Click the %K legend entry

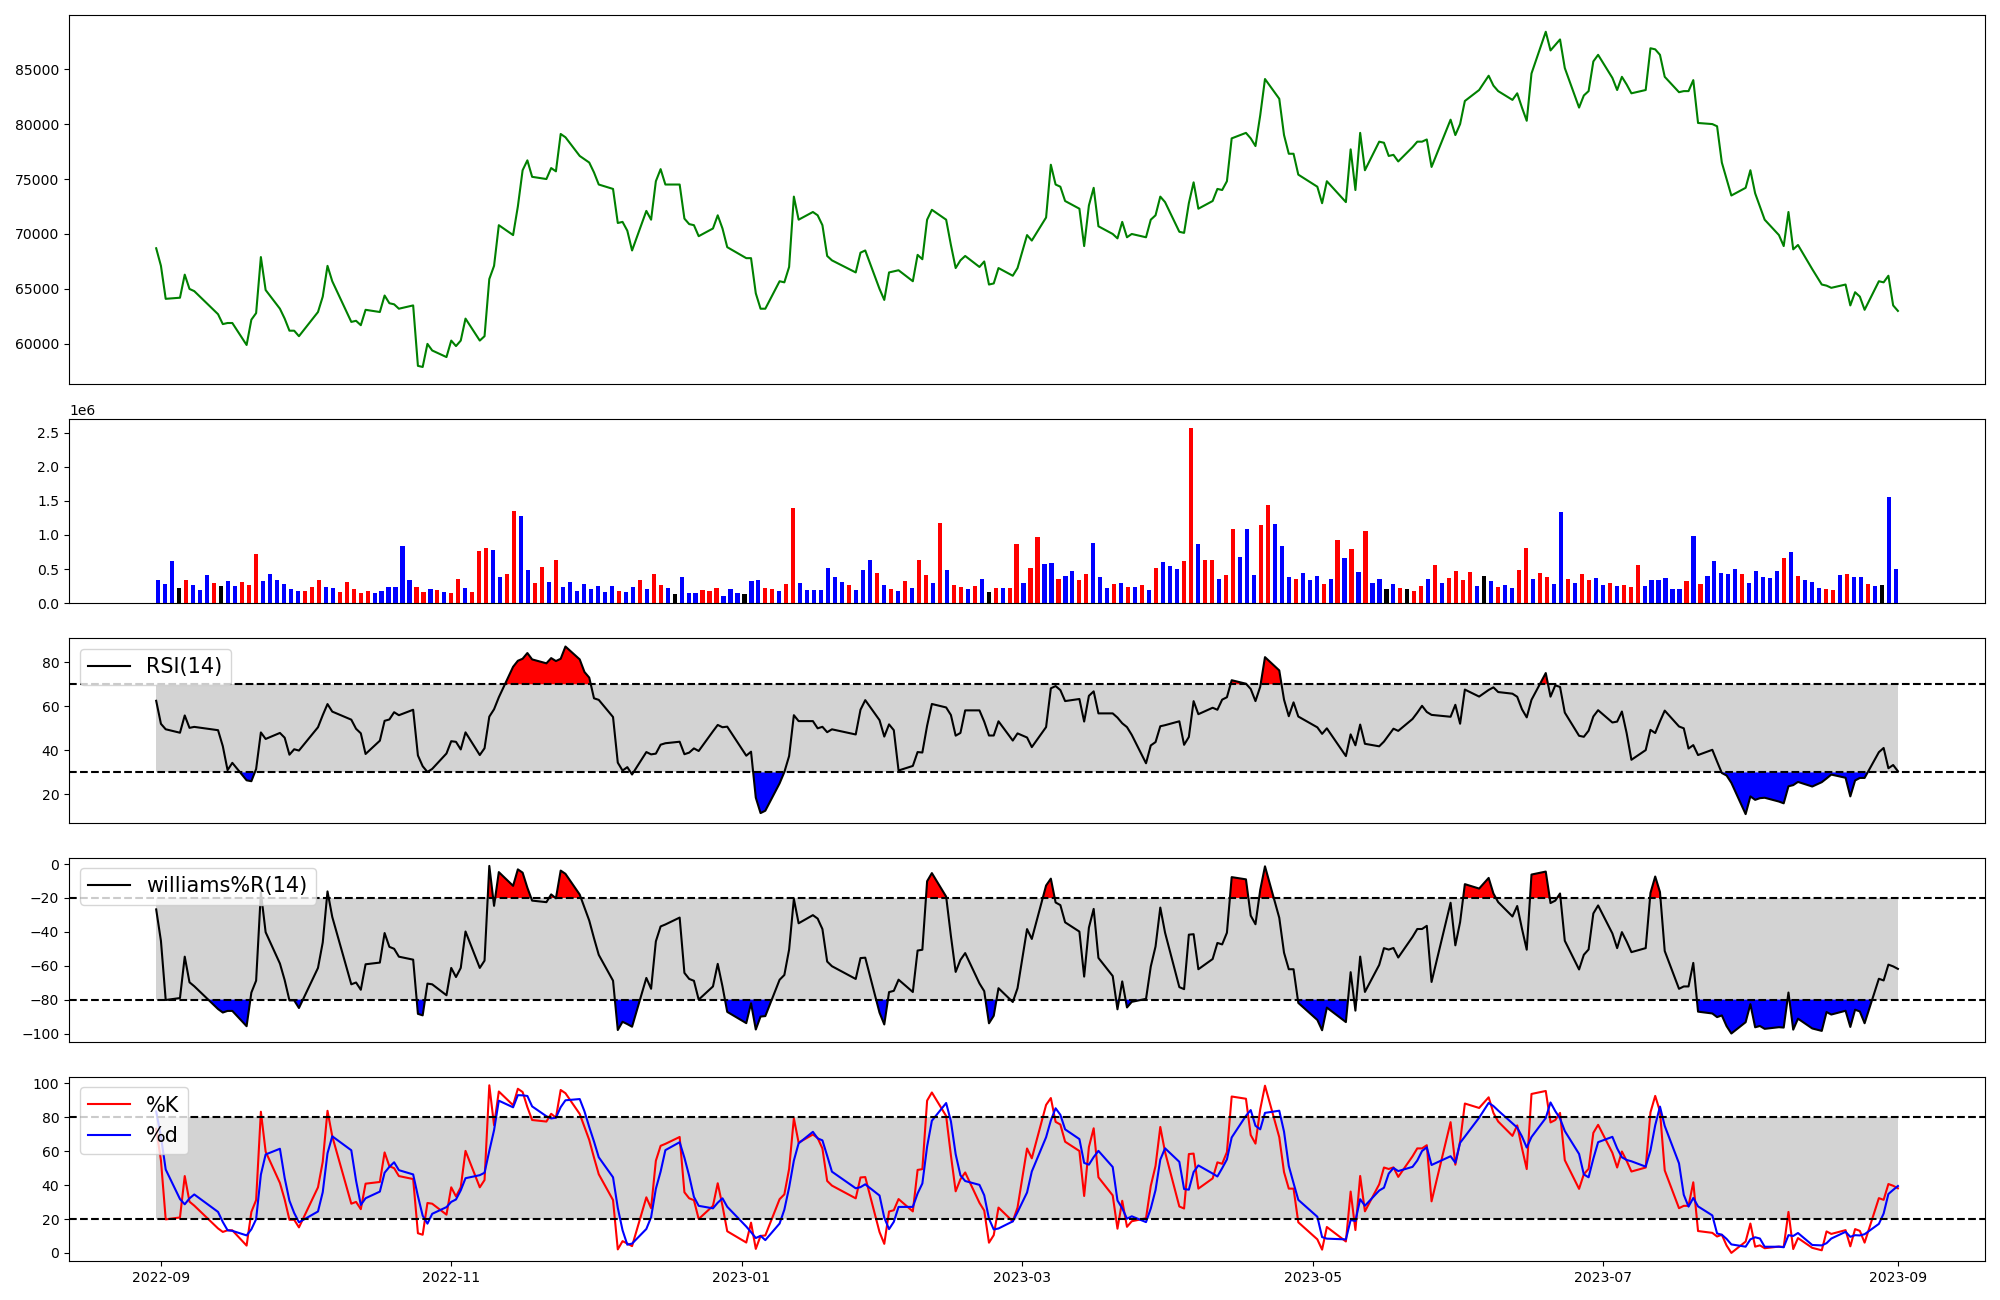pyautogui.click(x=162, y=1104)
